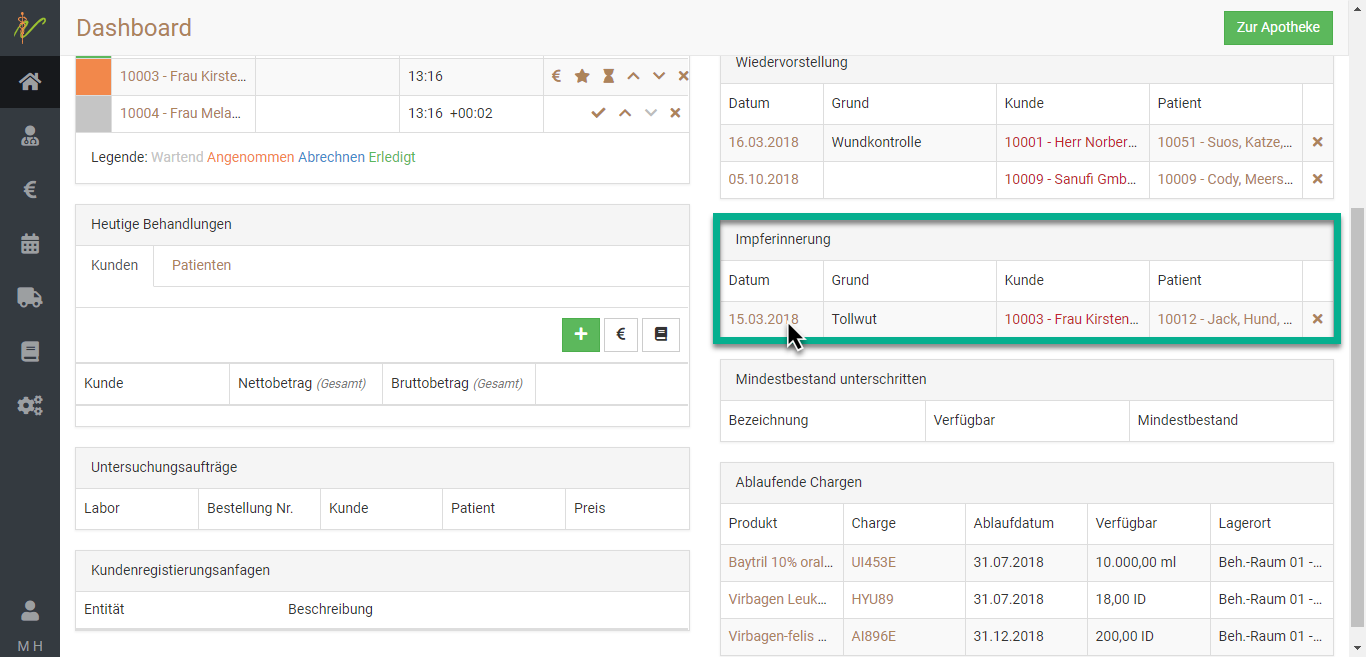Mark Frau Kirsten's appointment as favorite

pos(580,75)
